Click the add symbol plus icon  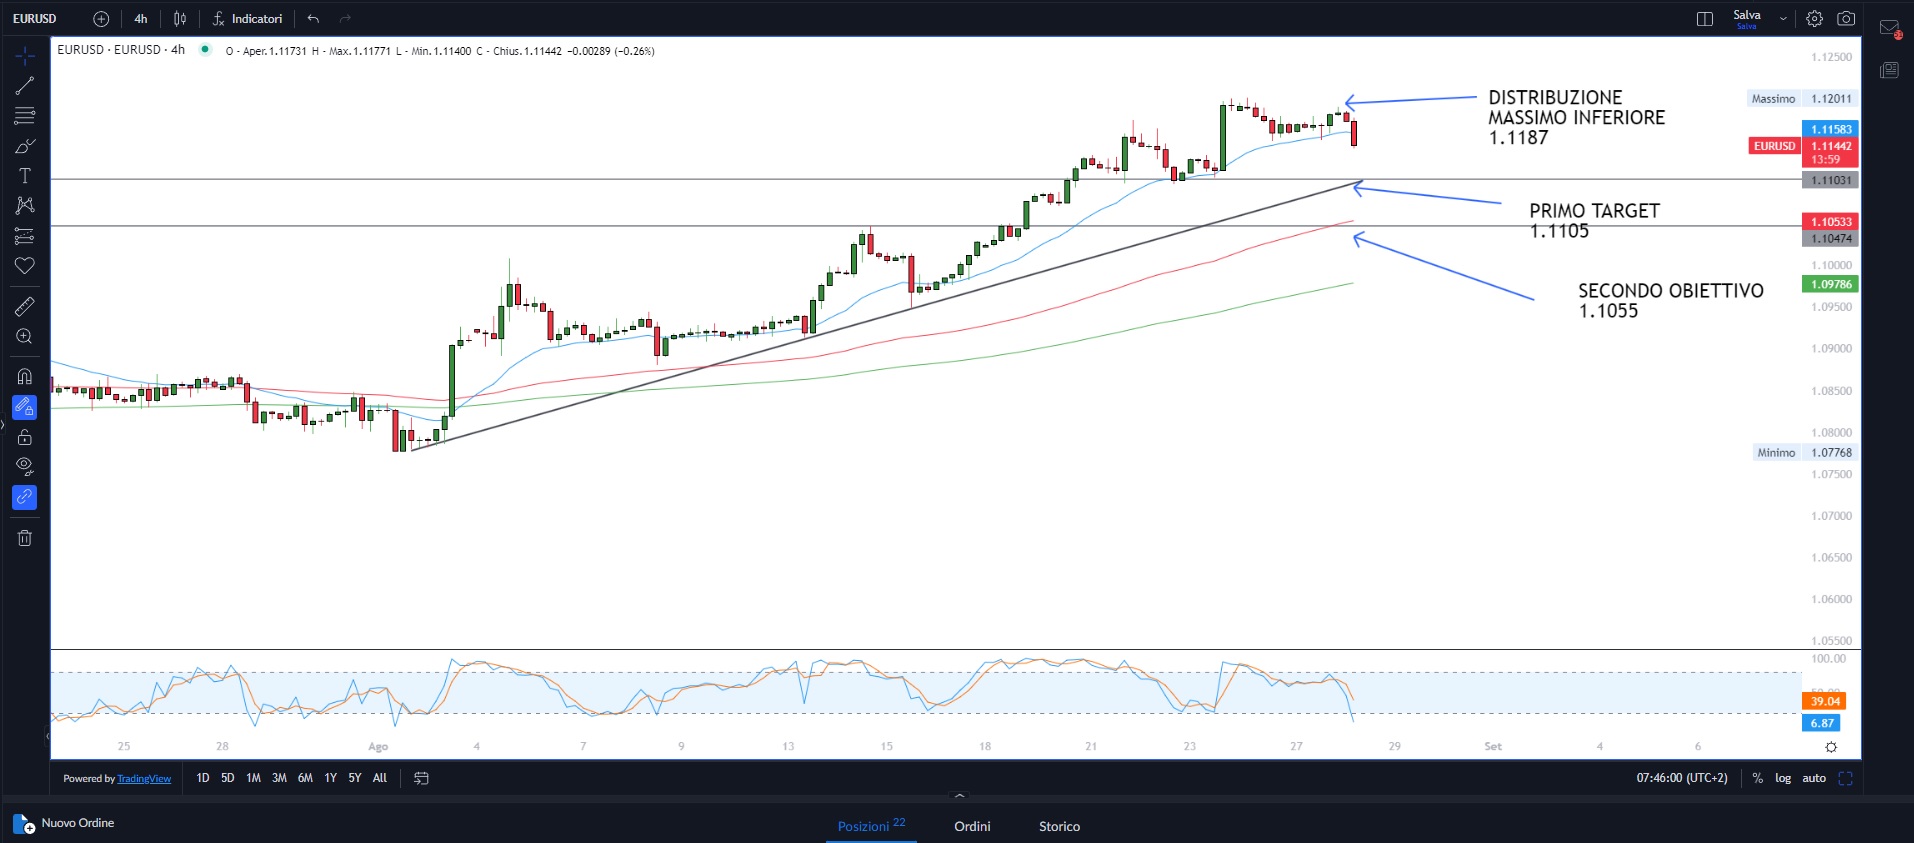(x=101, y=19)
